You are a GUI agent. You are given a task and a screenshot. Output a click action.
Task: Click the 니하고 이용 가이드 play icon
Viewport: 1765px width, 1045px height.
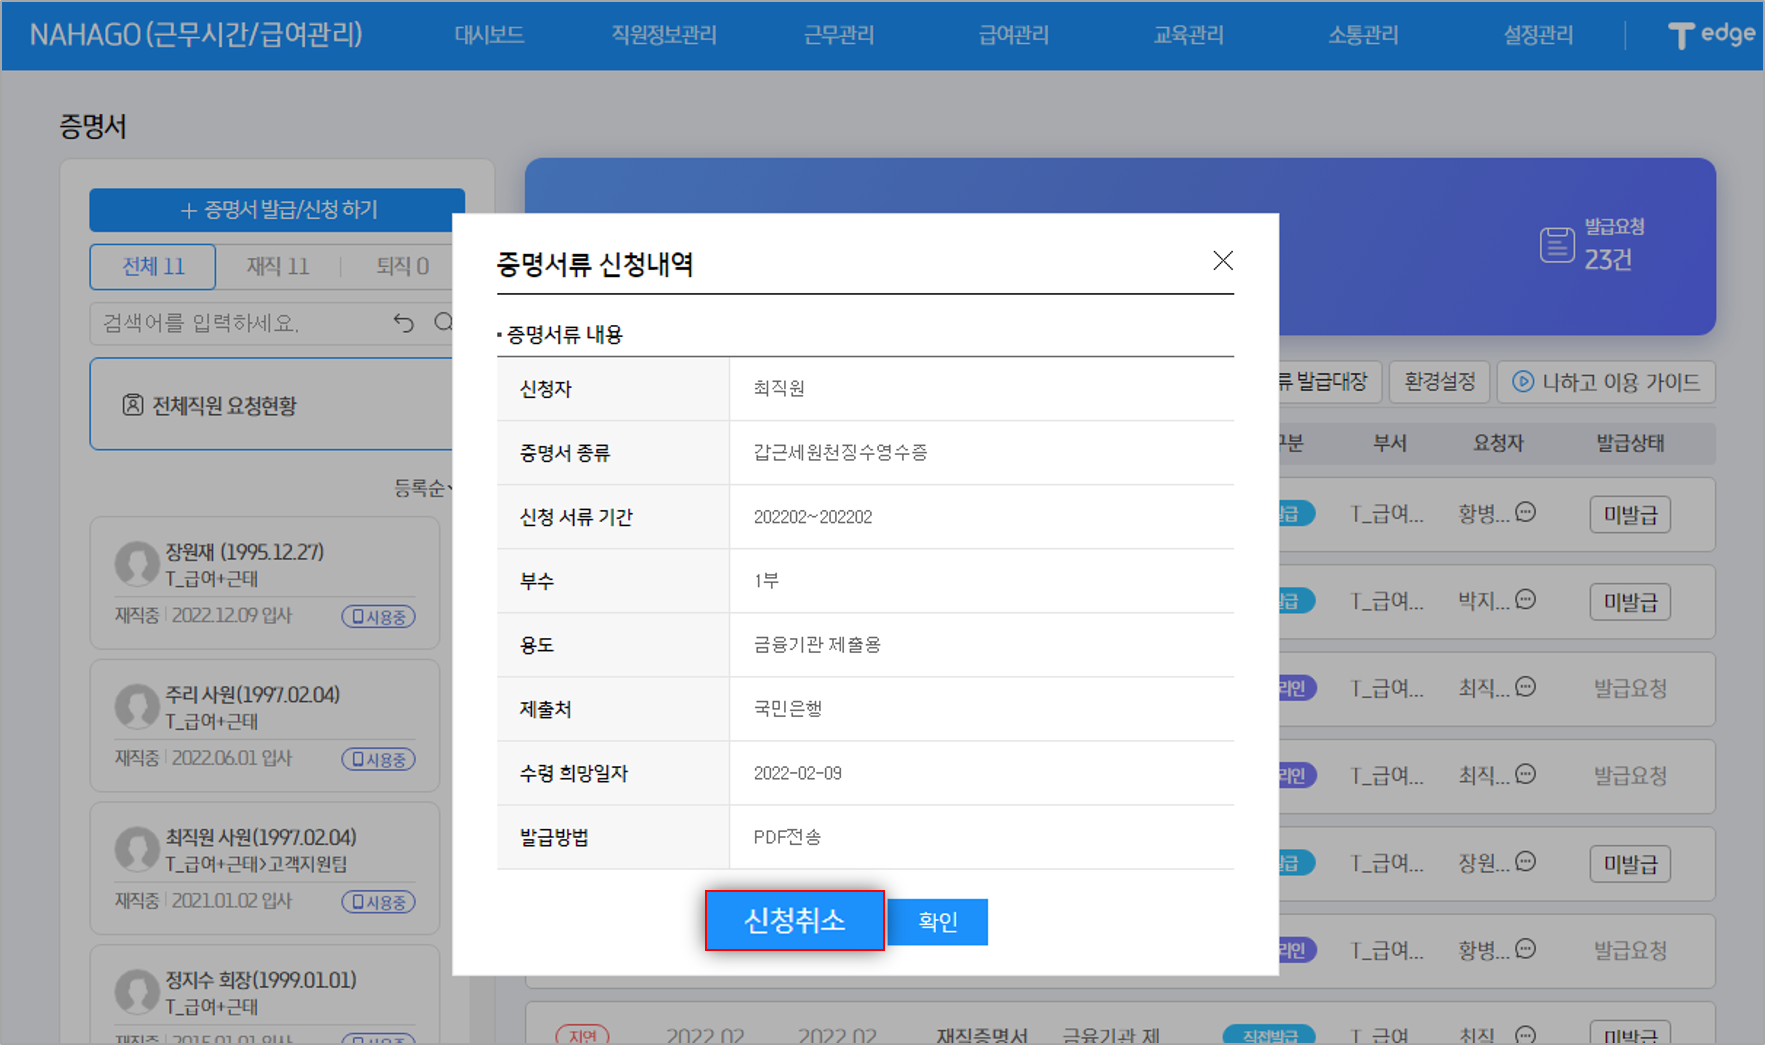point(1522,382)
